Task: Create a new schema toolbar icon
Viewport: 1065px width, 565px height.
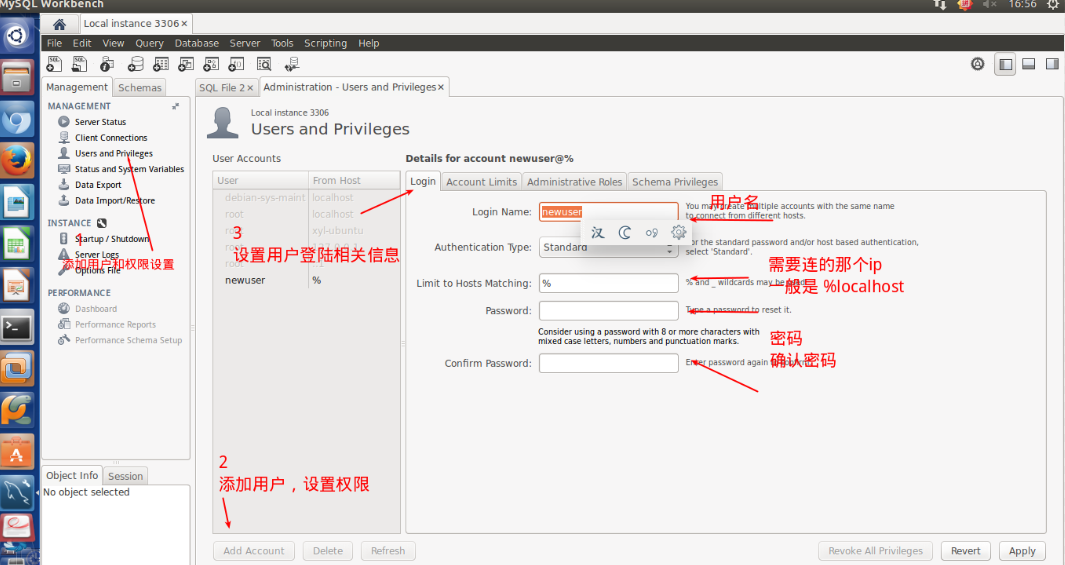Action: pyautogui.click(x=136, y=65)
